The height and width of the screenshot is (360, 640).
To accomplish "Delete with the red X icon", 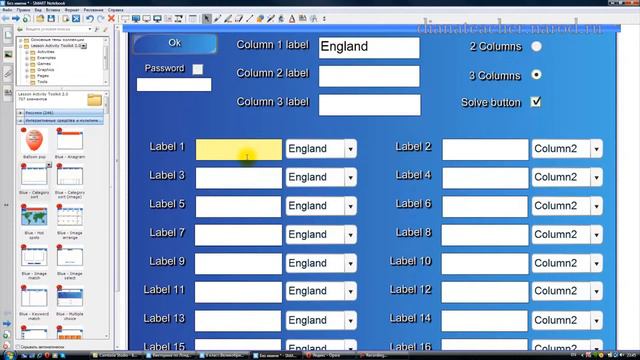I will point(111,18).
